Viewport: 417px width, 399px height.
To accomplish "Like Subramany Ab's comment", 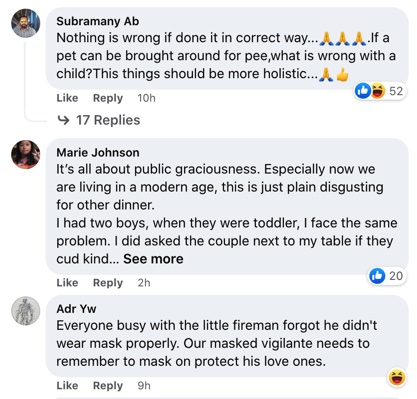I will click(x=67, y=98).
